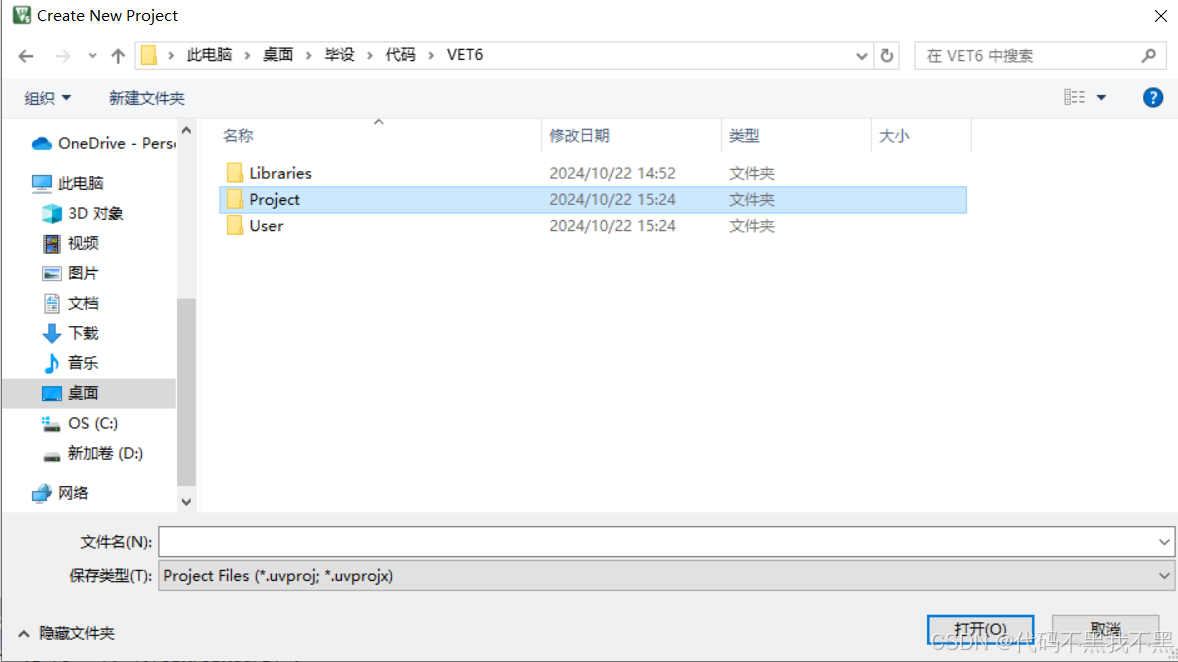
Task: Open 文档 folder in sidebar
Action: tap(71, 304)
